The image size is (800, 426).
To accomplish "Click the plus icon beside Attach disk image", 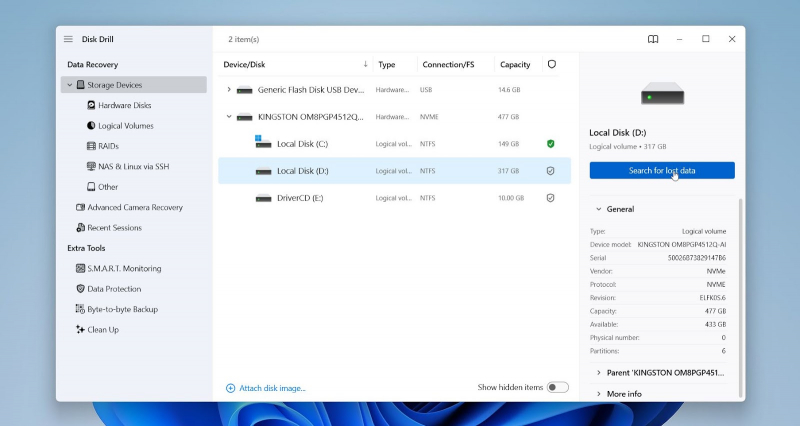I will pyautogui.click(x=231, y=388).
